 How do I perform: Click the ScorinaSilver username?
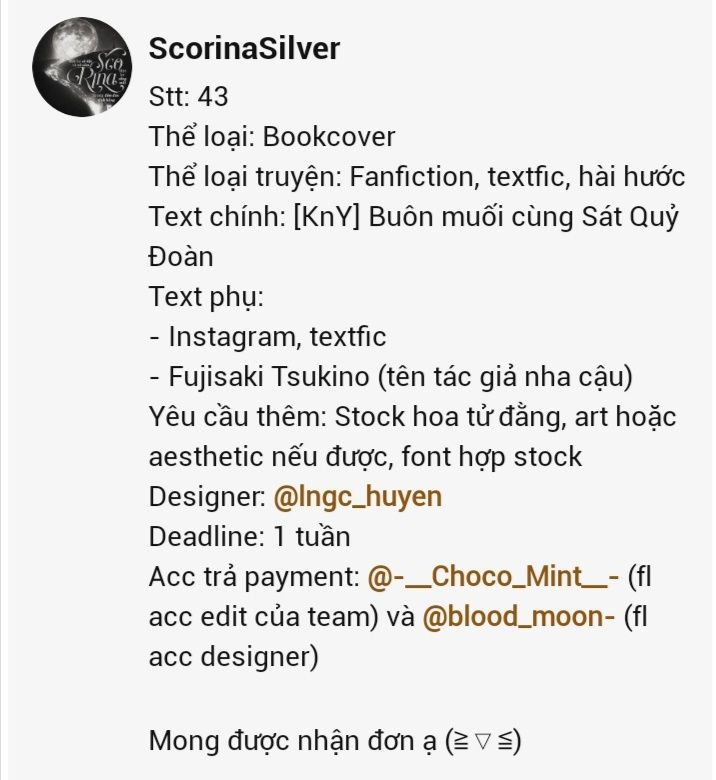click(244, 48)
